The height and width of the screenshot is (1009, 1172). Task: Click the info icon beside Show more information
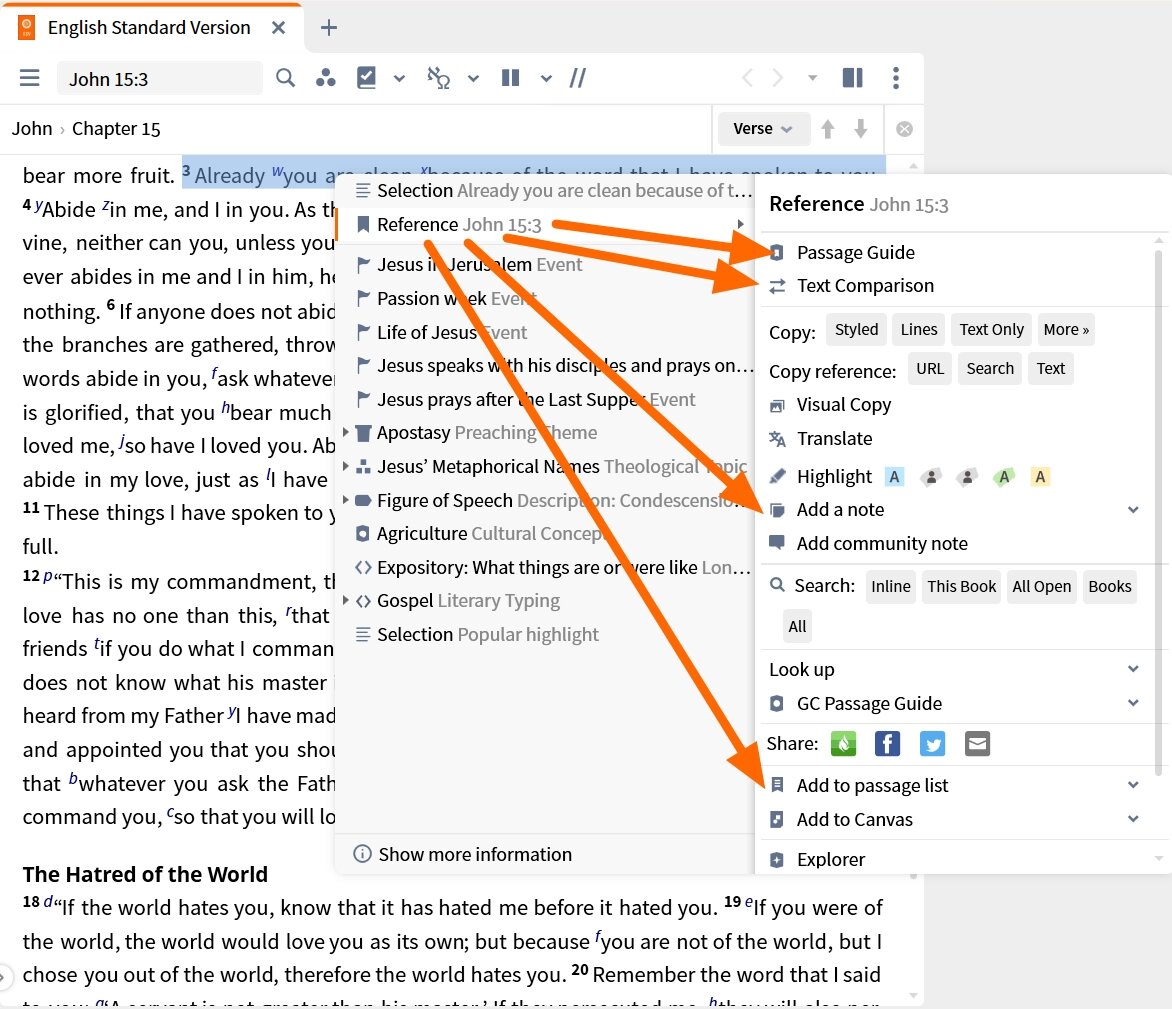(x=363, y=854)
